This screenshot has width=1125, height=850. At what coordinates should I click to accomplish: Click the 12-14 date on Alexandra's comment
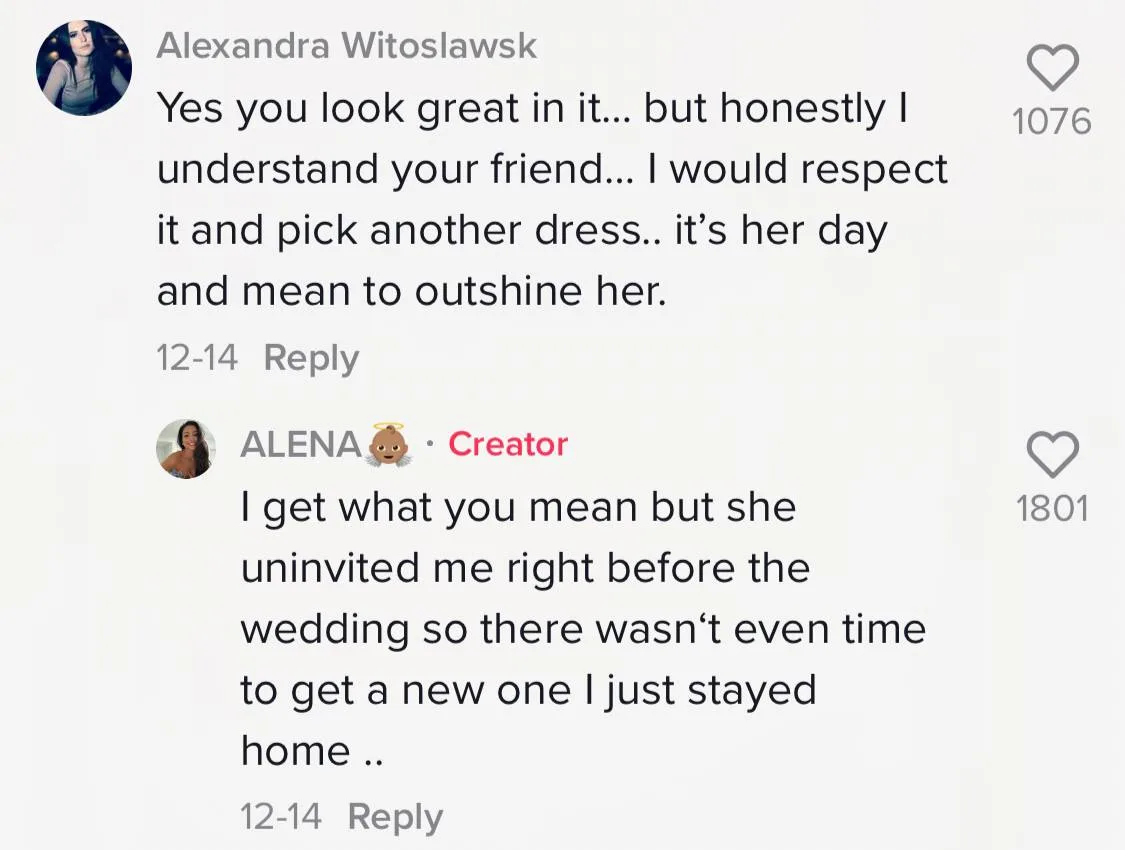tap(197, 358)
